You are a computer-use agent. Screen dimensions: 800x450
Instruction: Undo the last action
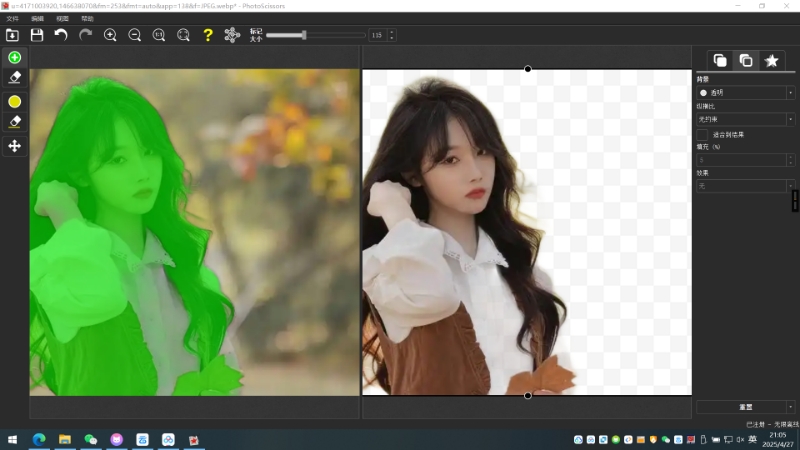click(x=61, y=35)
